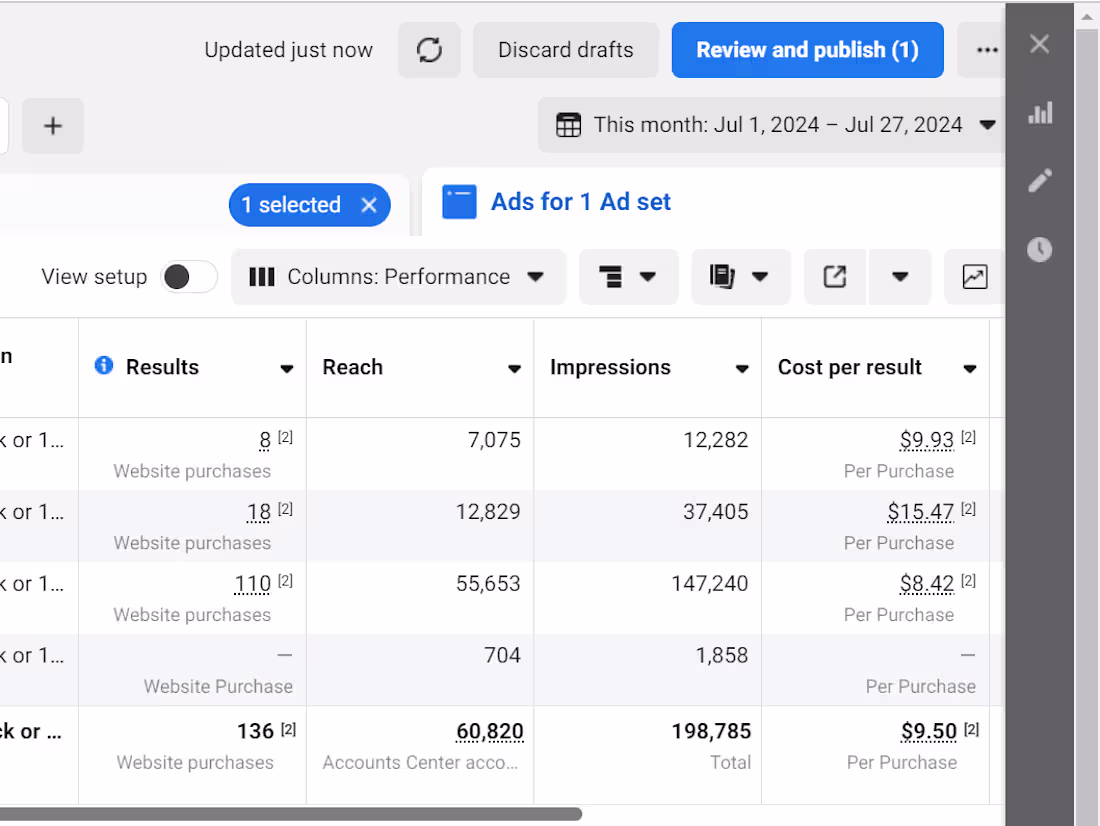This screenshot has height=826, width=1100.
Task: Sort by Impressions column header
Action: tap(610, 367)
